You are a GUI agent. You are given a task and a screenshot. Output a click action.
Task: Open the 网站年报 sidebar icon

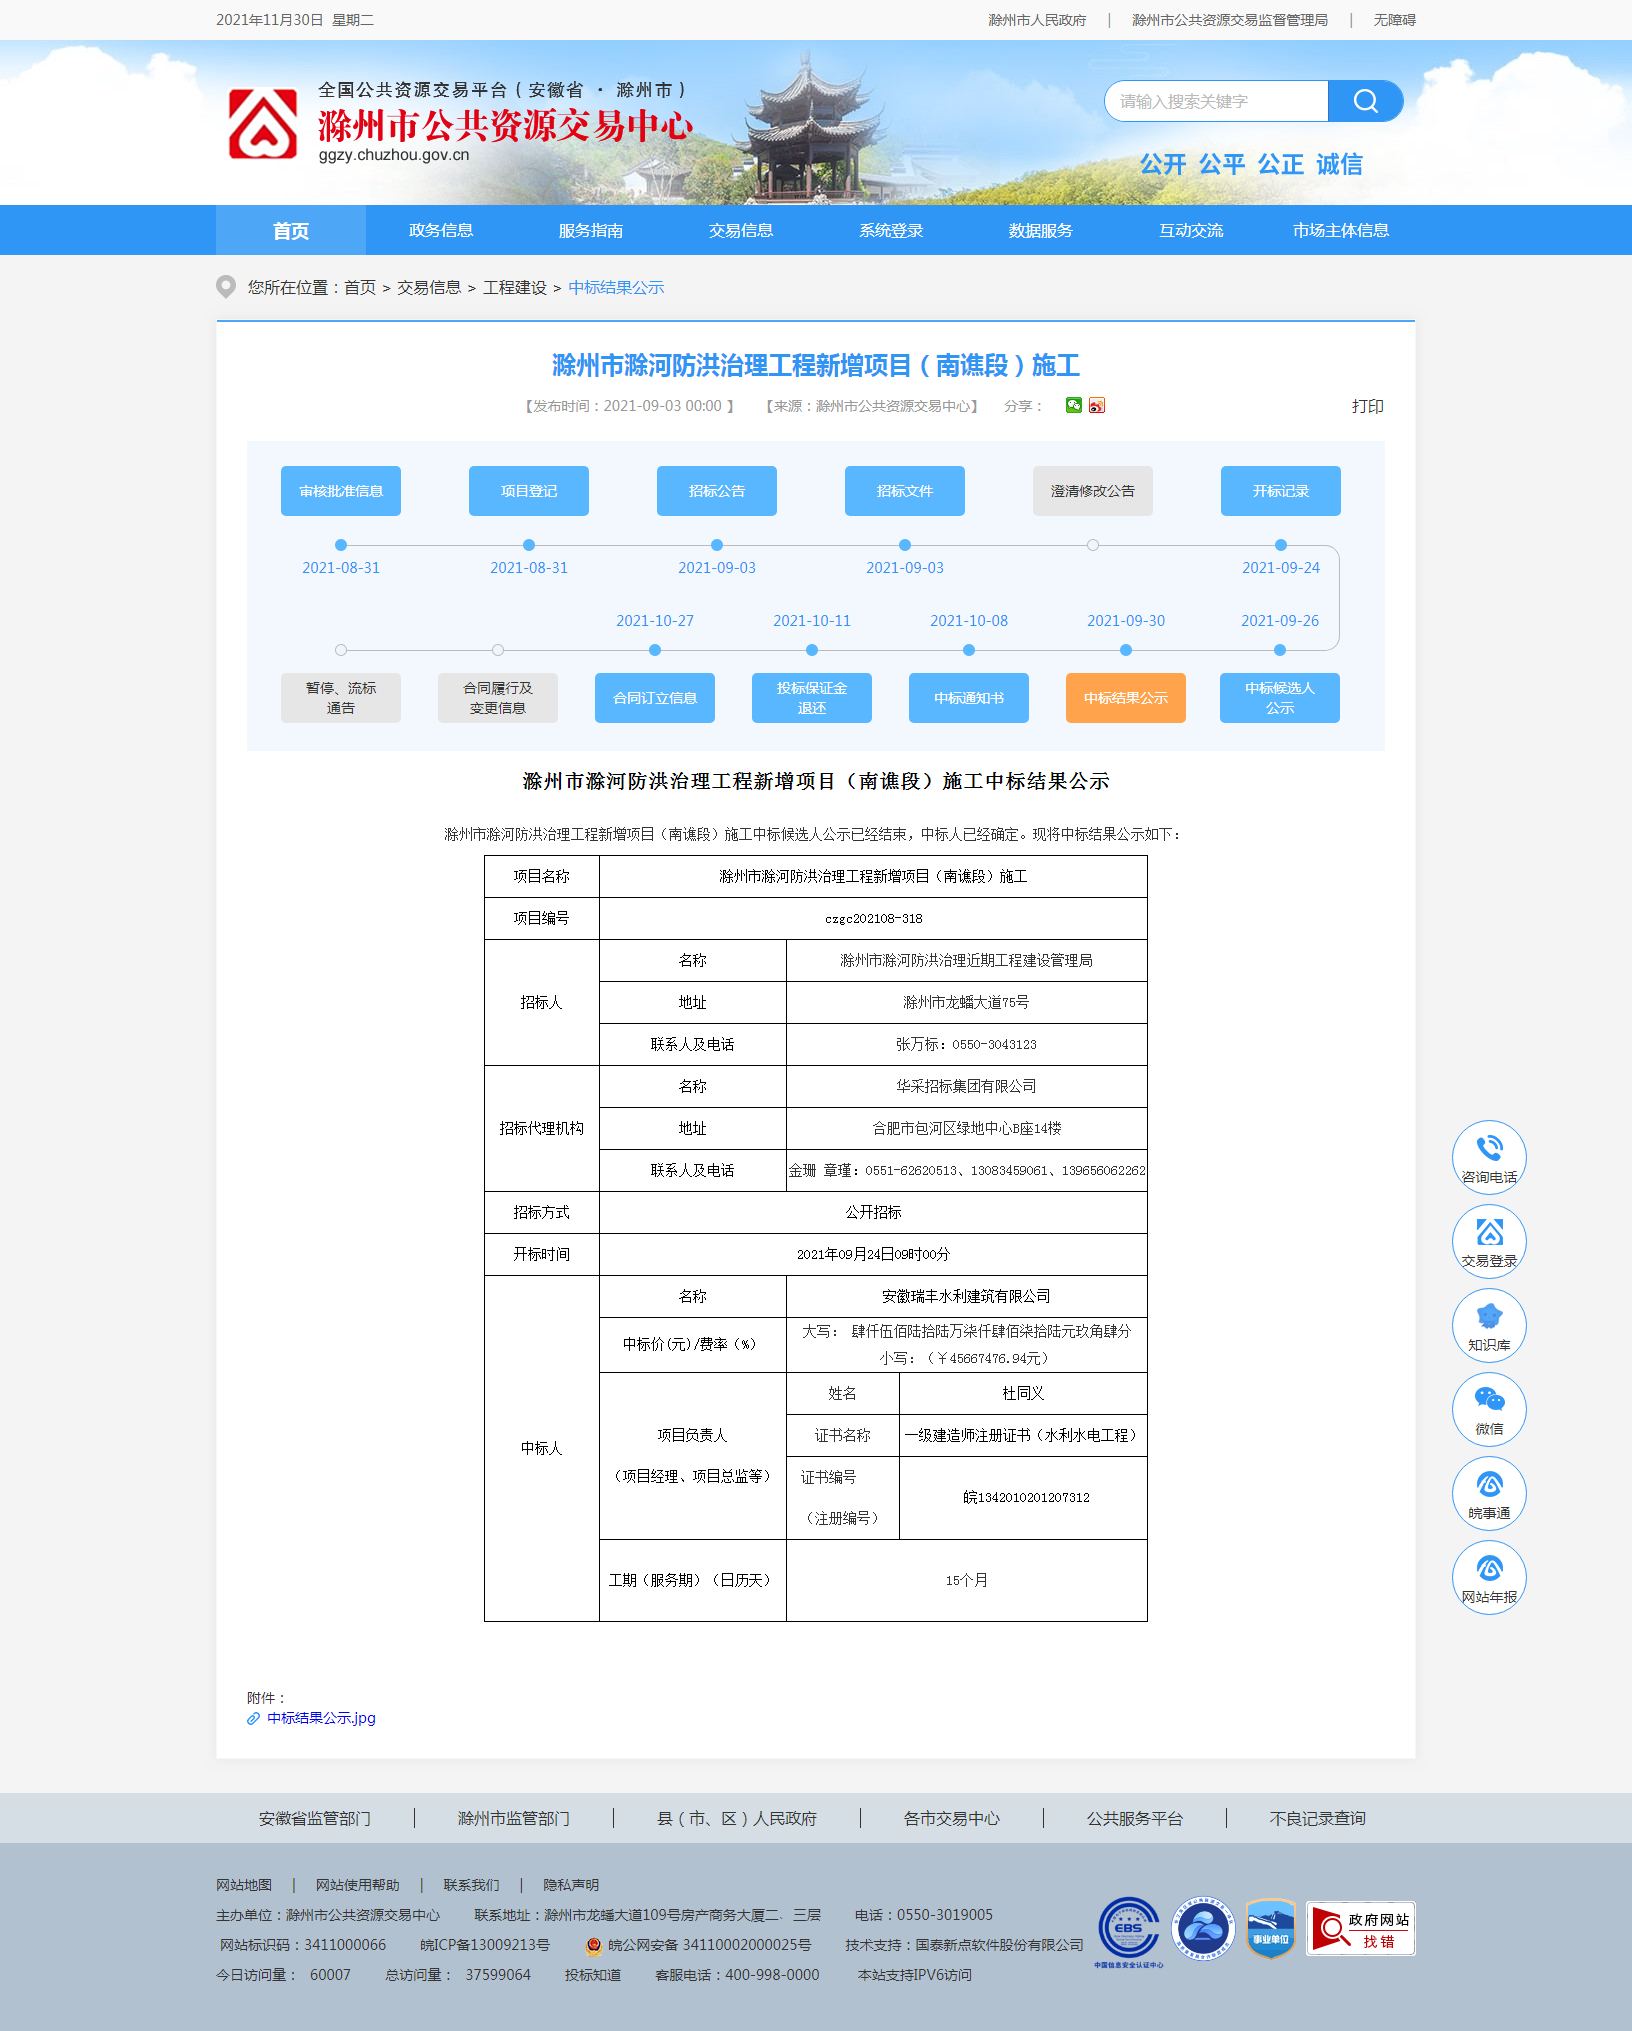click(1489, 1577)
